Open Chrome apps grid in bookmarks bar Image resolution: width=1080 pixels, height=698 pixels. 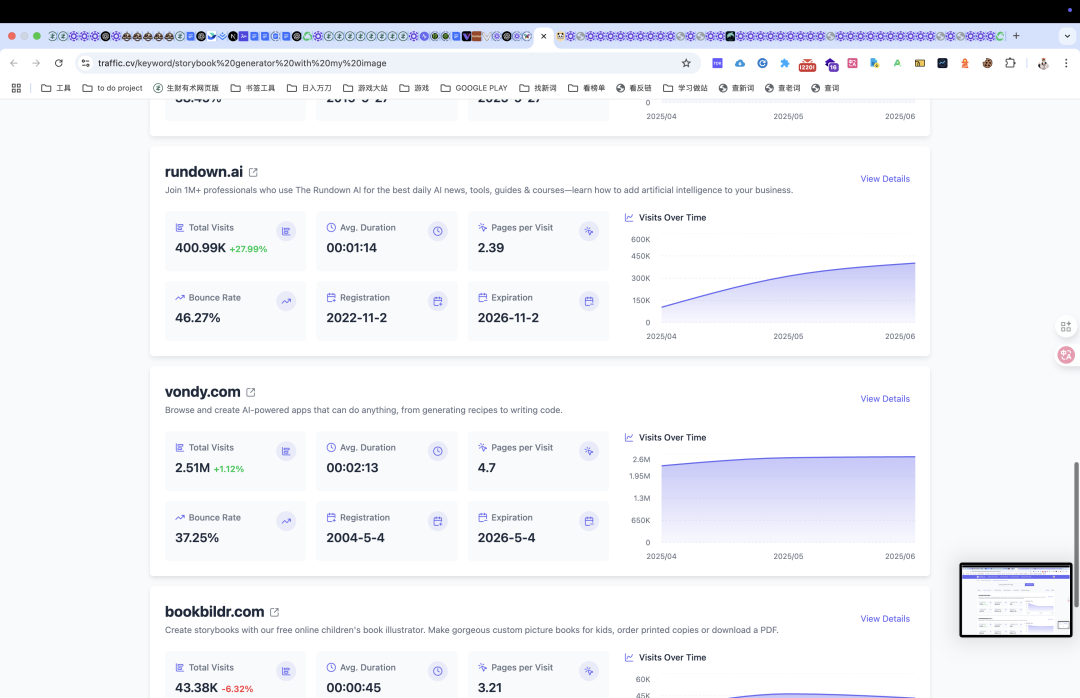[x=17, y=88]
